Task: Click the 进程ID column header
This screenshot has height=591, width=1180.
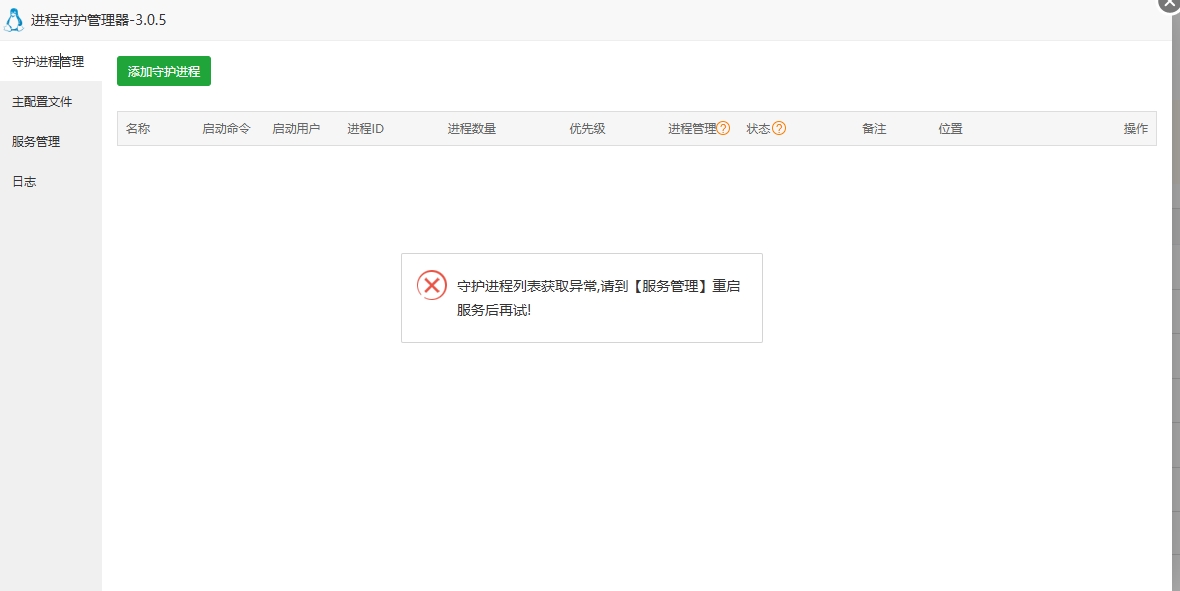Action: 366,129
